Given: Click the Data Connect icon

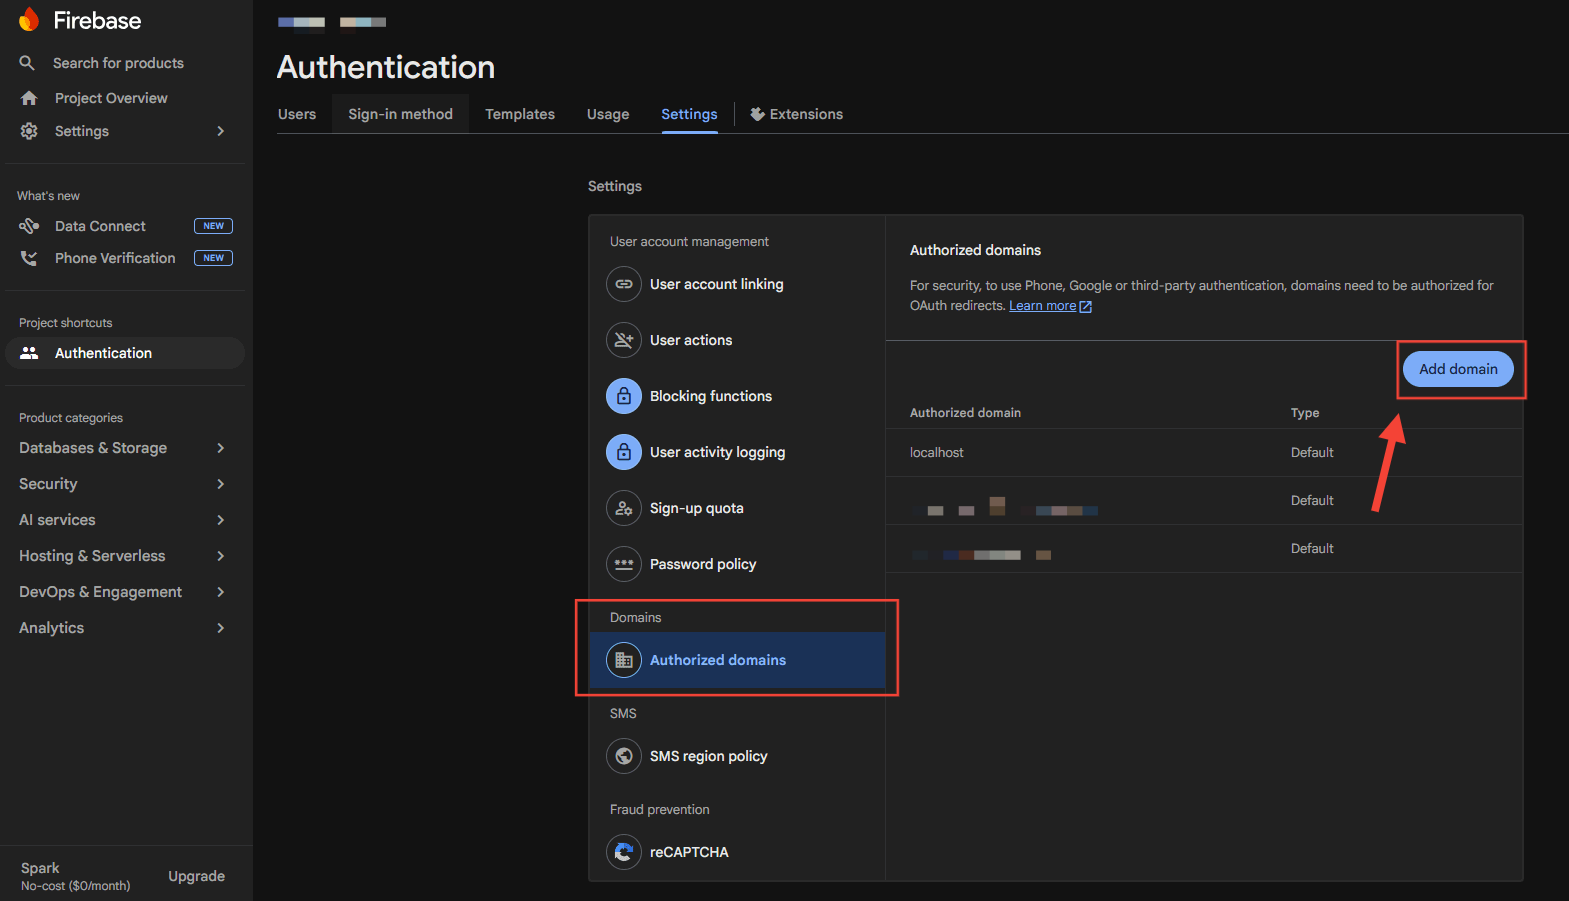Looking at the screenshot, I should (29, 226).
